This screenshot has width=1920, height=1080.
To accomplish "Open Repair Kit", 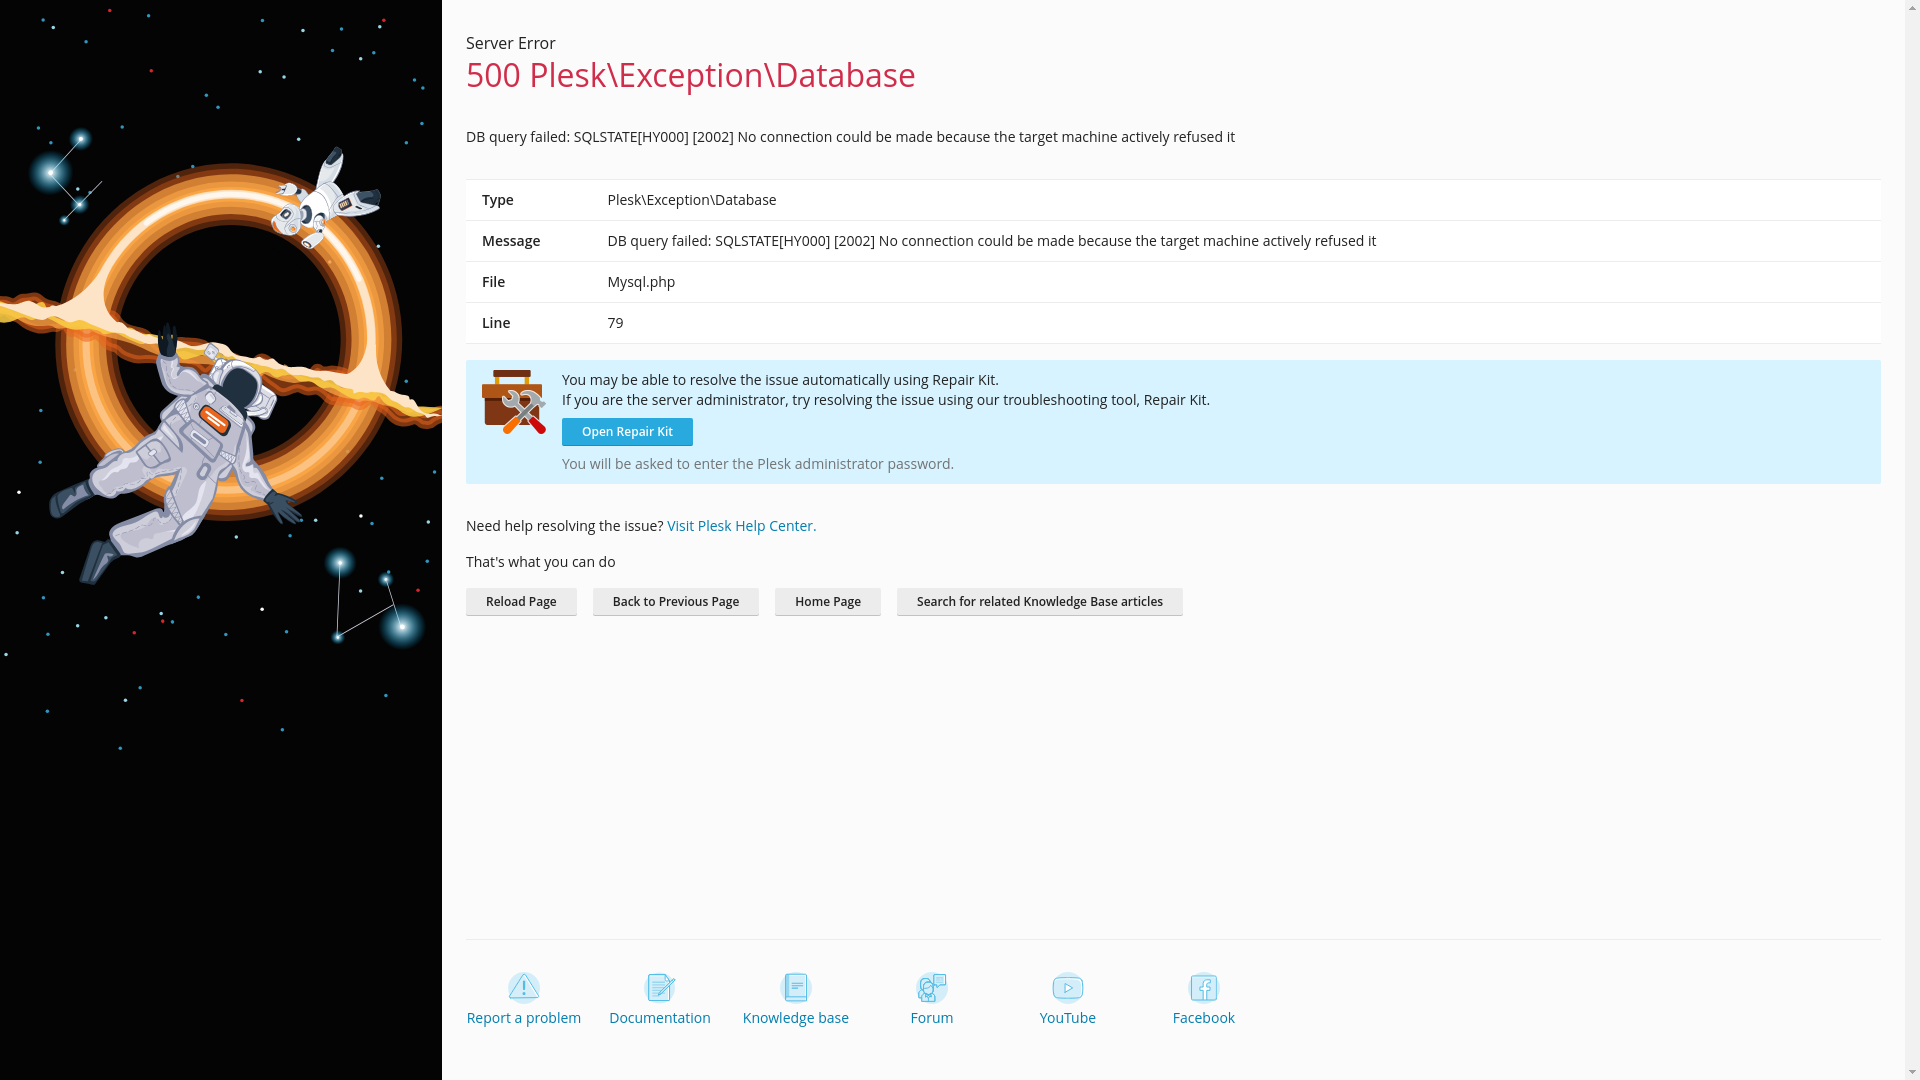I will pos(627,432).
